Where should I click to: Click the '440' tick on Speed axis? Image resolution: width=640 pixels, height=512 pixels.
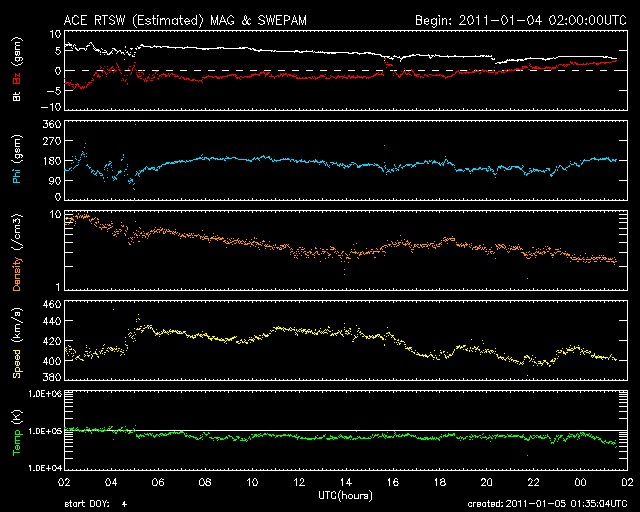point(52,321)
